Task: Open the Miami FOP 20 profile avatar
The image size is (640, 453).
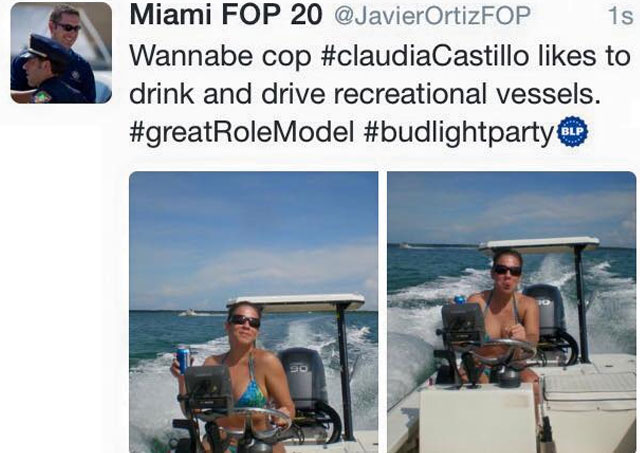Action: [x=61, y=53]
